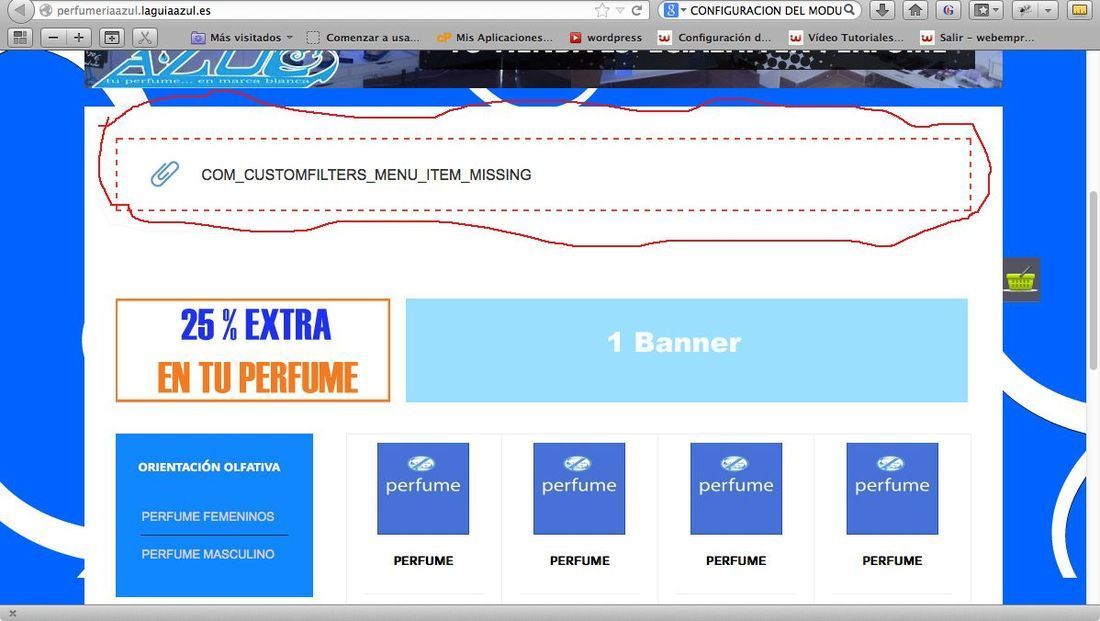Screen dimensions: 1100x621
Task: Open the first PERFUME product title
Action: pyautogui.click(x=423, y=561)
